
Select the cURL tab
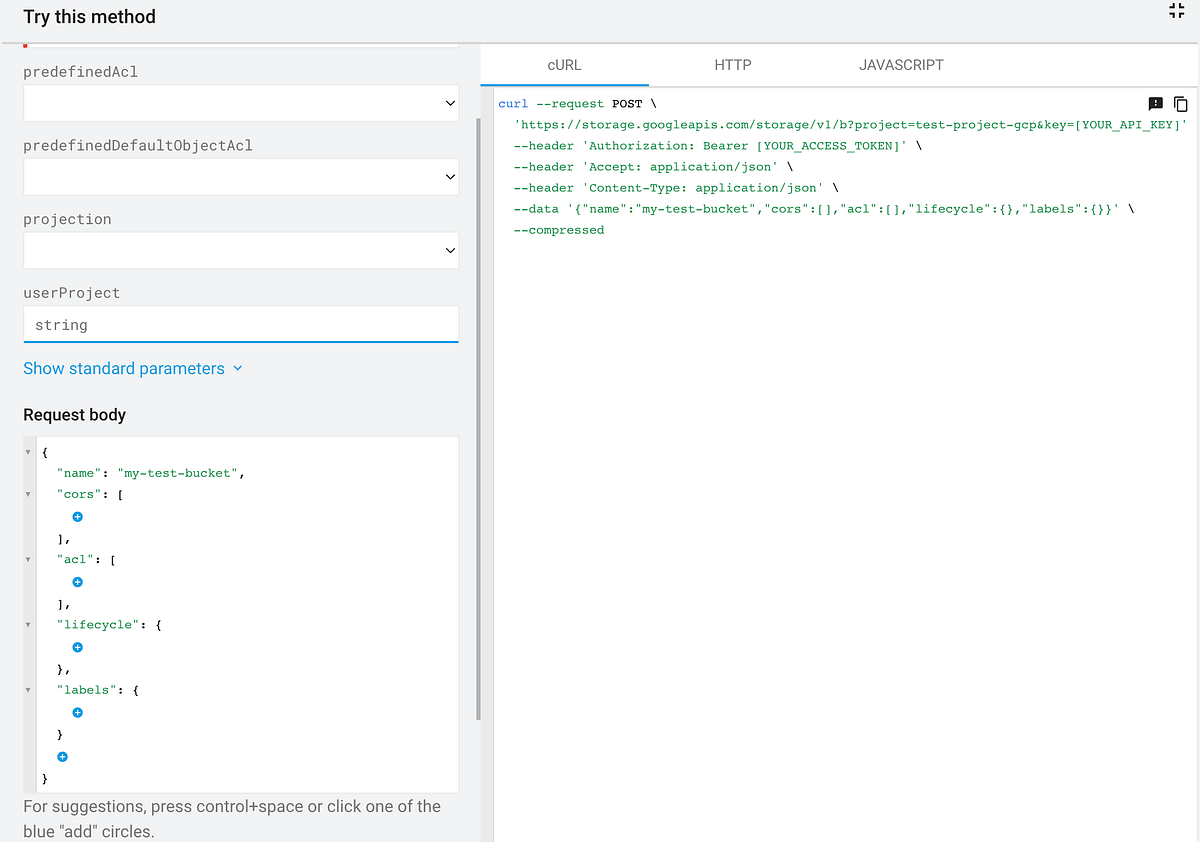pos(564,65)
